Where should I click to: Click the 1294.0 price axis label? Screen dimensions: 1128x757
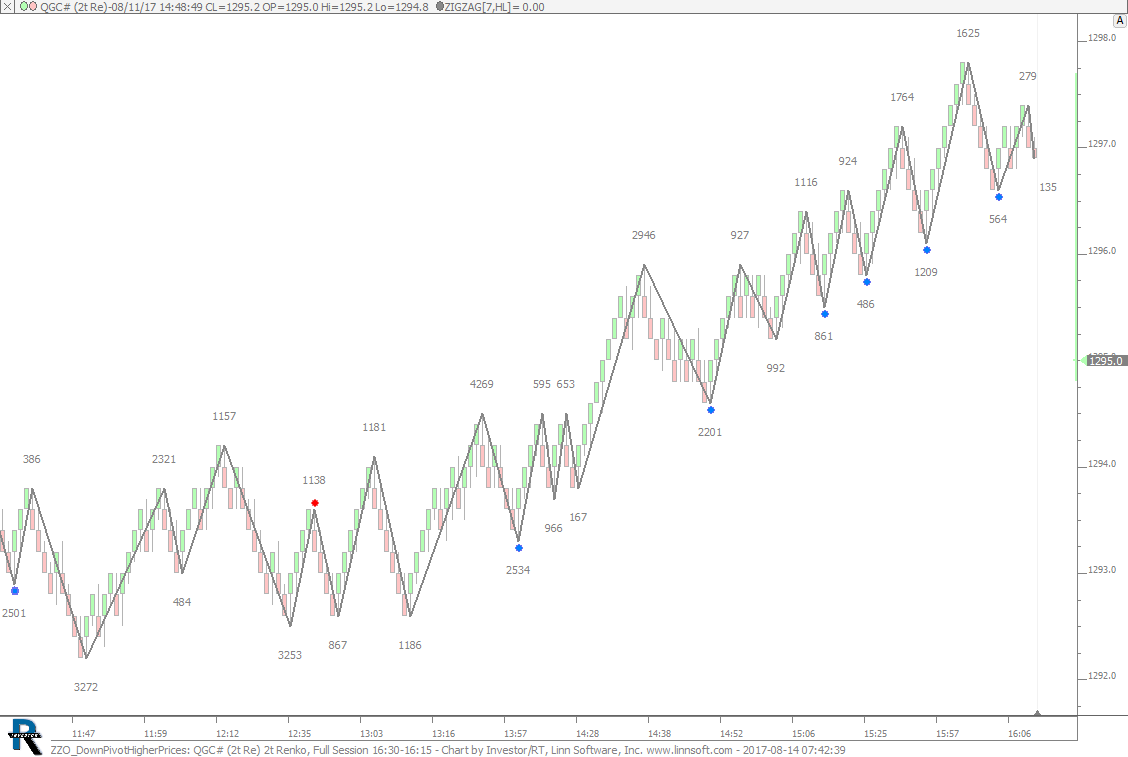click(1101, 463)
